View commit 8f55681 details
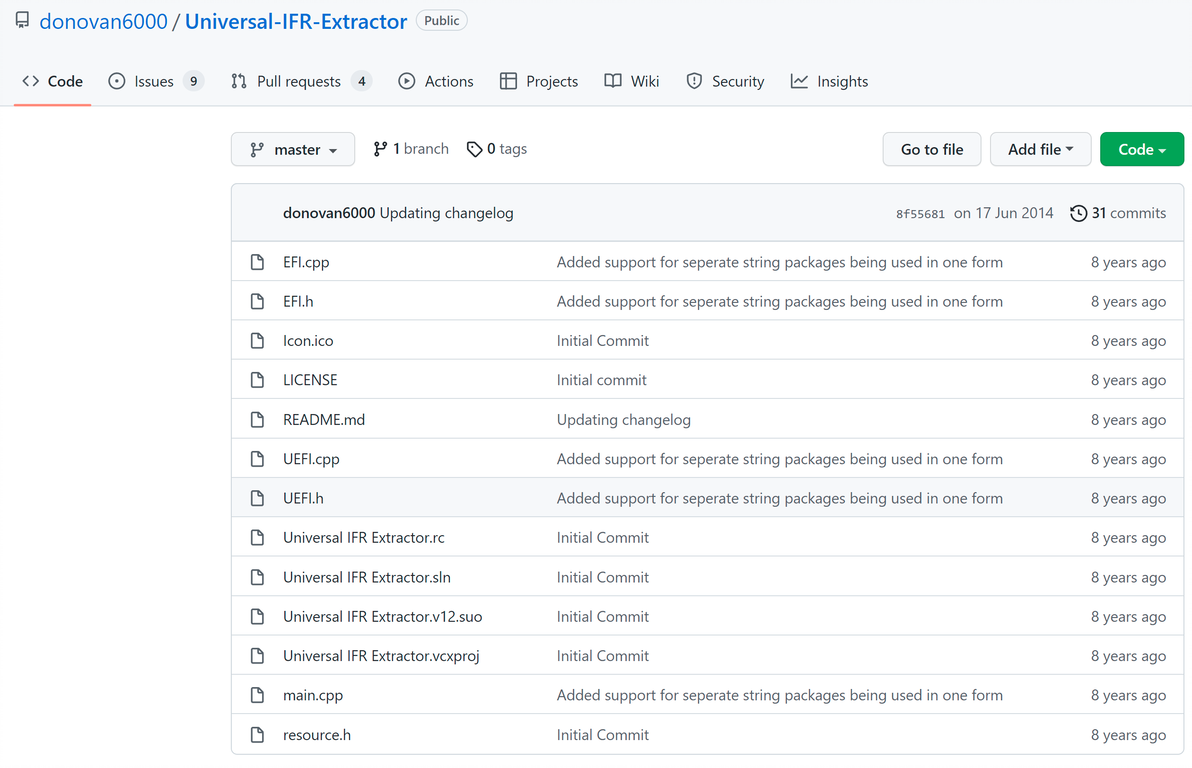 tap(920, 214)
